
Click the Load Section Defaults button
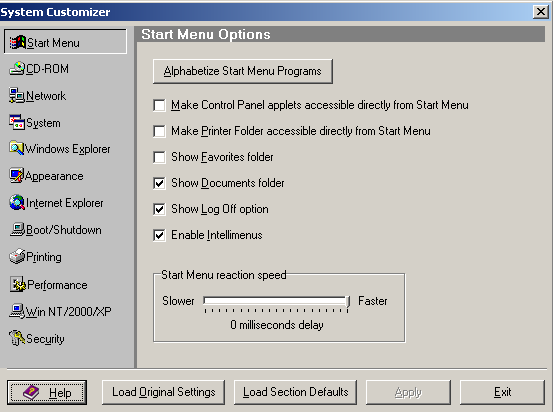295,392
